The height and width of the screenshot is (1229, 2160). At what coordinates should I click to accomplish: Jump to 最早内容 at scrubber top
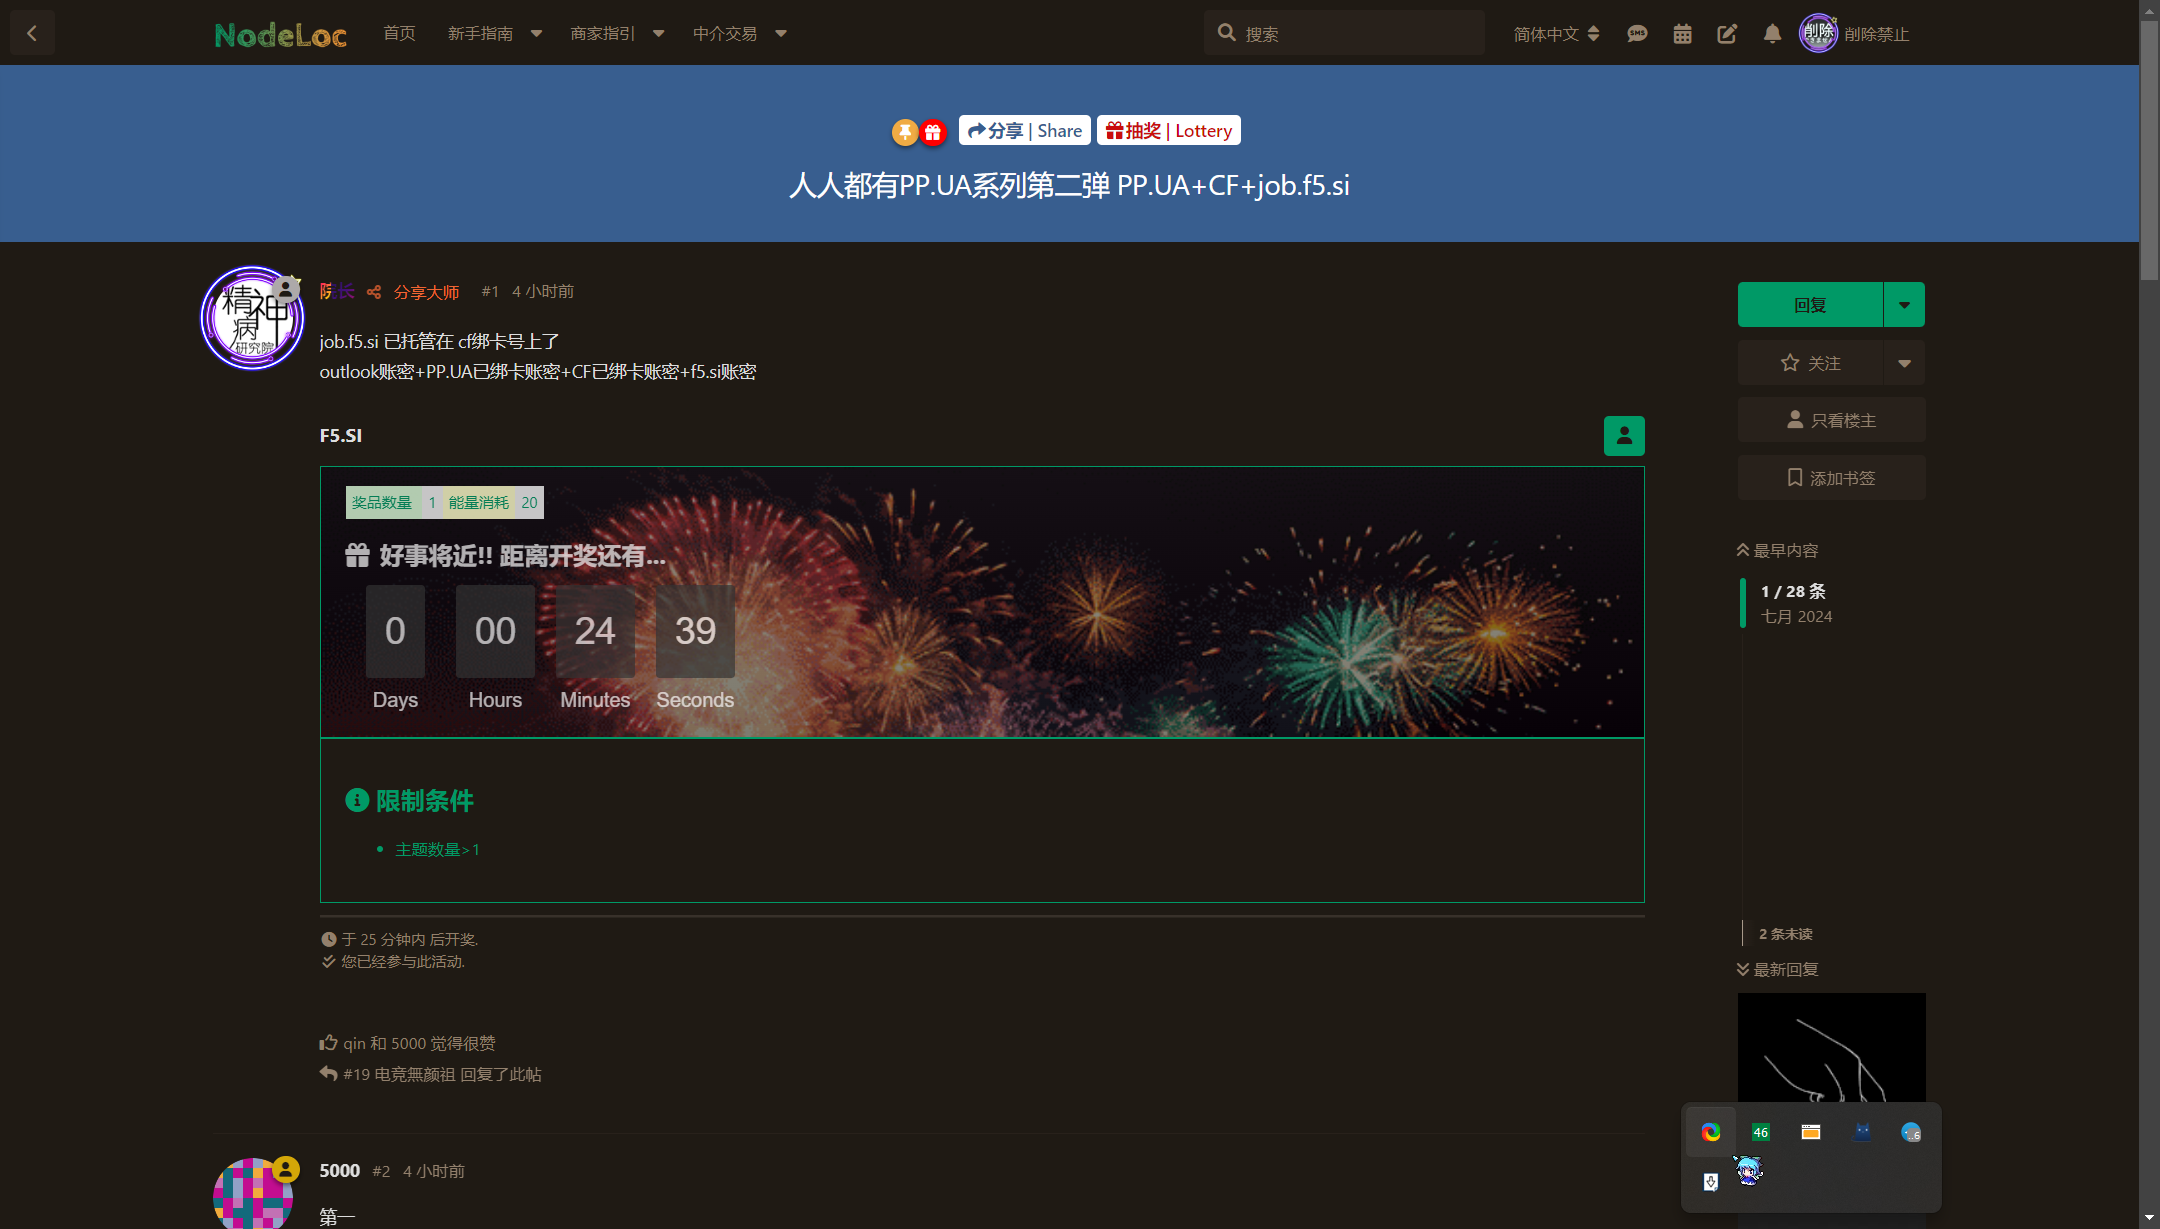(x=1777, y=550)
